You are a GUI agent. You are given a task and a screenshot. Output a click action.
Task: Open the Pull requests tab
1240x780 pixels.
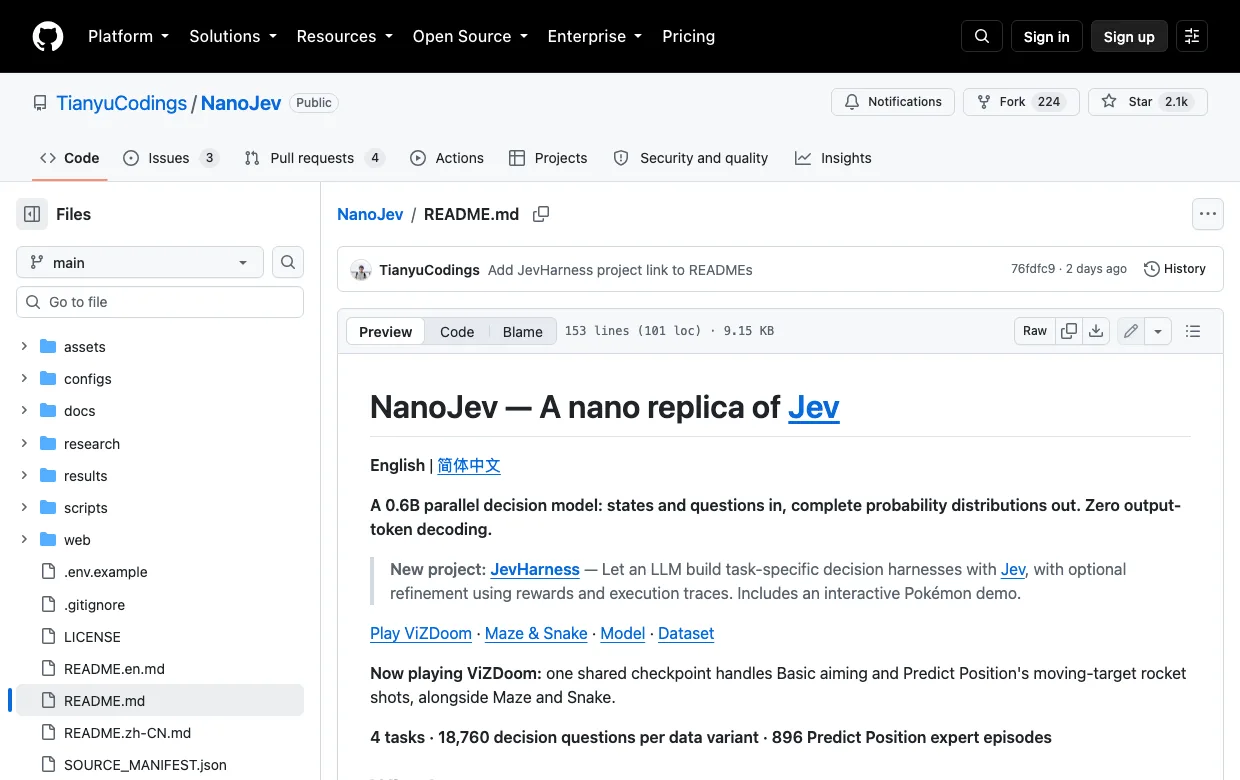point(314,158)
